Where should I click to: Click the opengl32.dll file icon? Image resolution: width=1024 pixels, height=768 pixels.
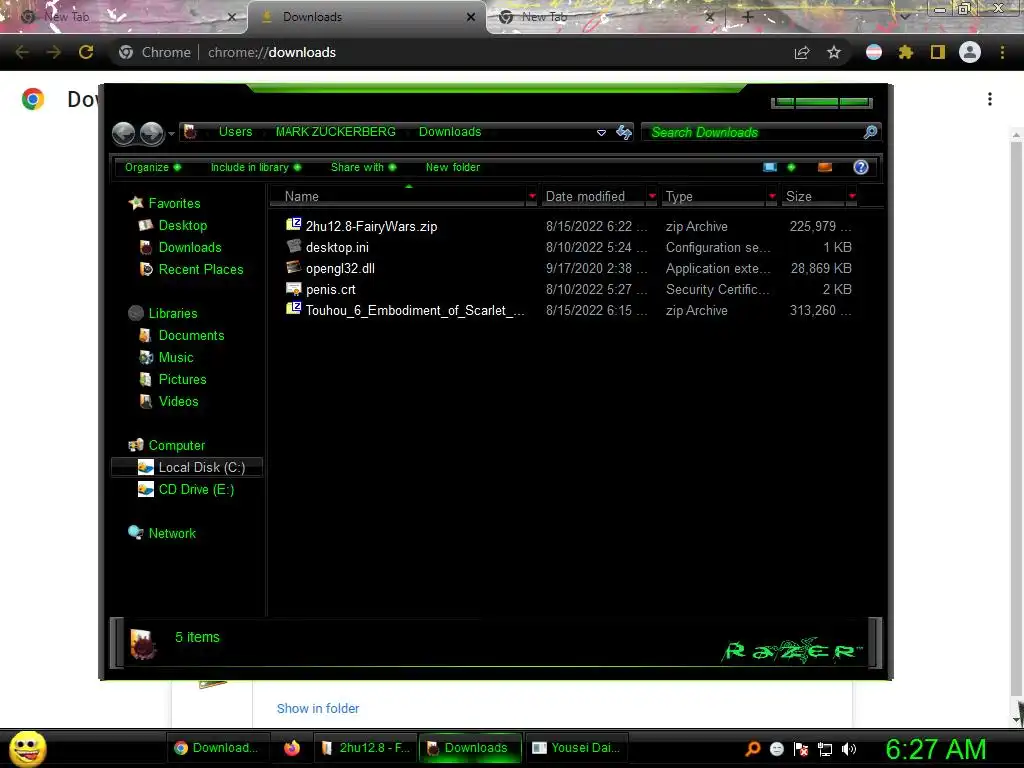tap(294, 267)
